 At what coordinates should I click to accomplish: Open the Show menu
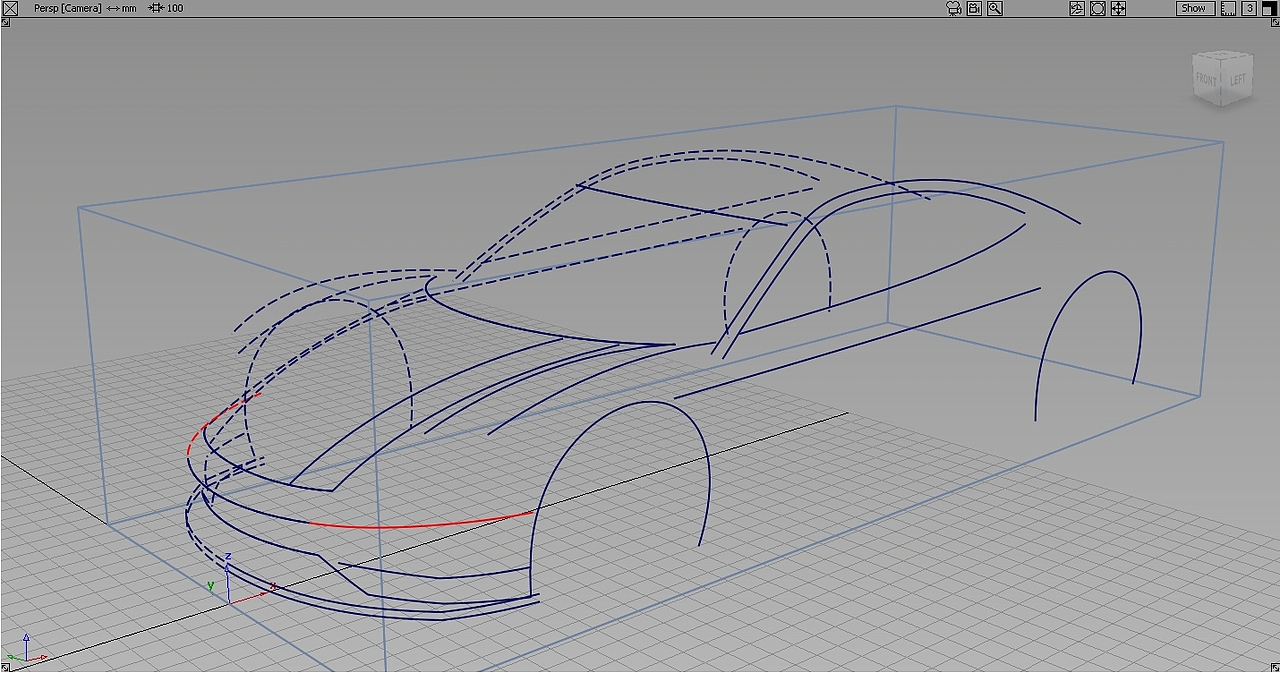point(1194,8)
